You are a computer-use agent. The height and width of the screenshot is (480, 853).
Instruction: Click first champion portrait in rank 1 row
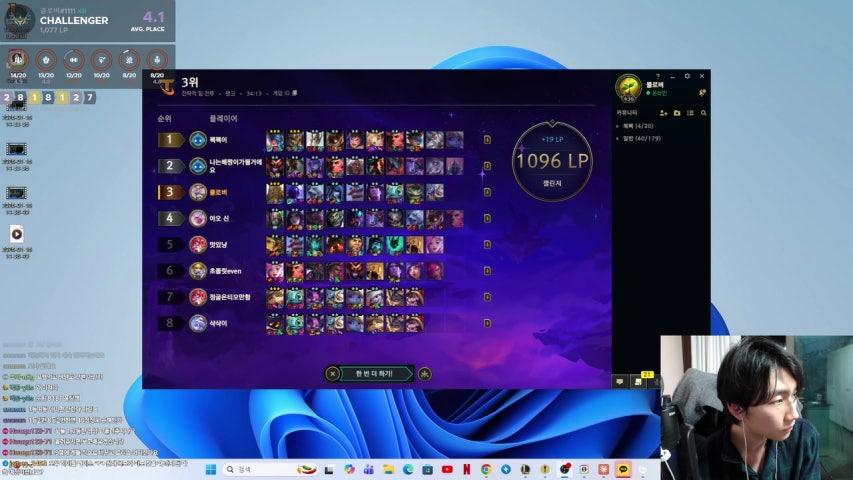pyautogui.click(x=275, y=140)
